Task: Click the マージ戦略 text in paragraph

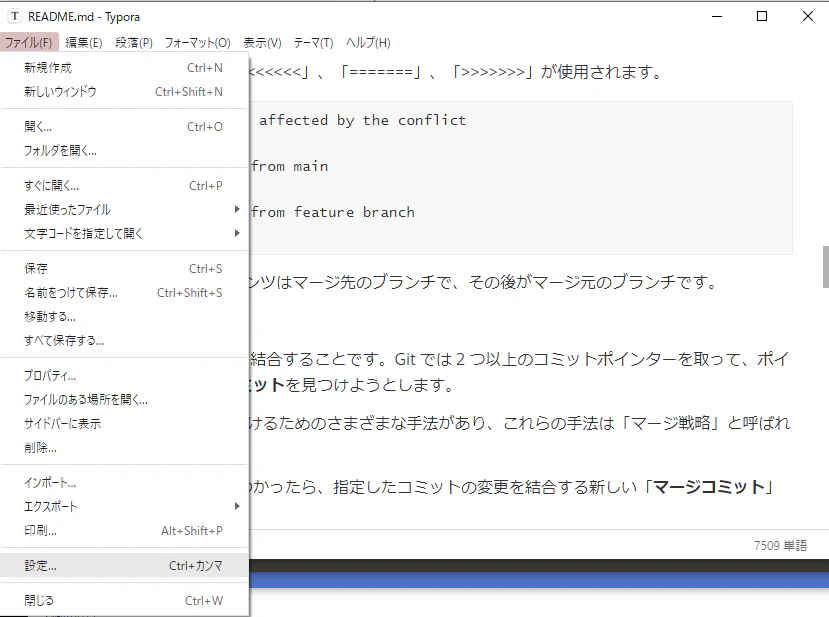Action: tap(671, 423)
